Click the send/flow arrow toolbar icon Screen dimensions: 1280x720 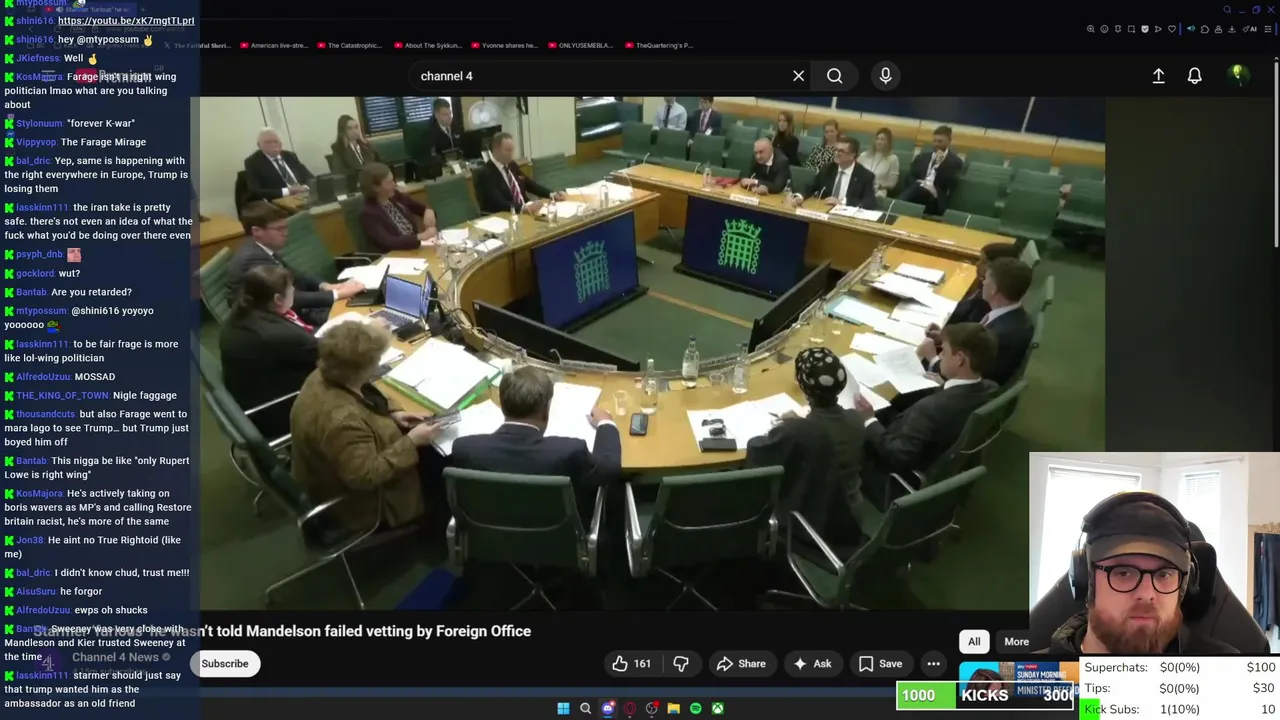click(1158, 29)
